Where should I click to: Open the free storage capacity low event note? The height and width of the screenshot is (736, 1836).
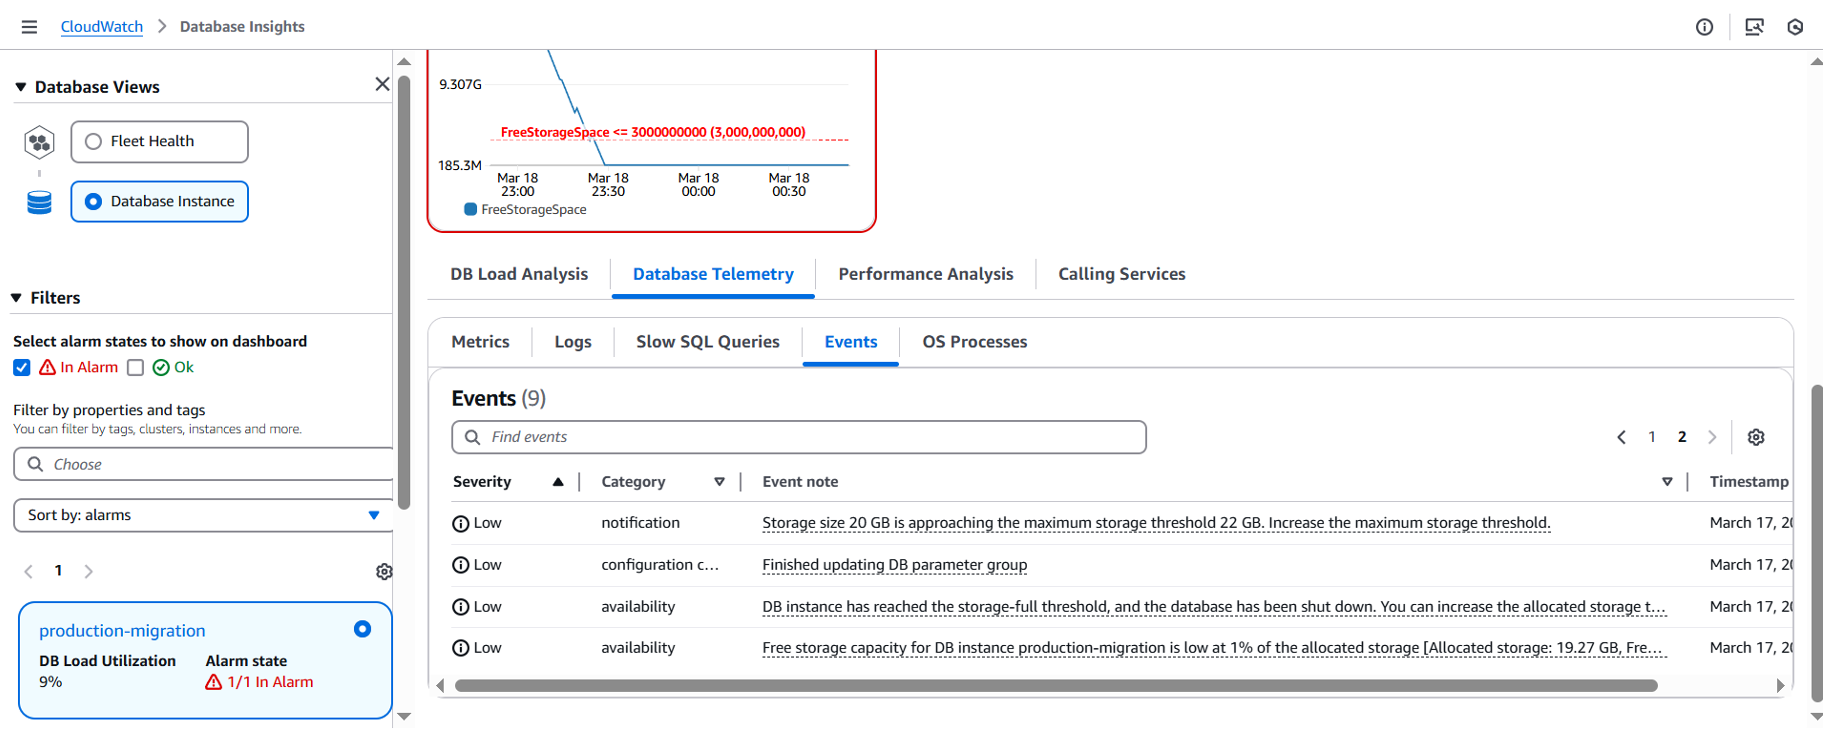click(1213, 648)
